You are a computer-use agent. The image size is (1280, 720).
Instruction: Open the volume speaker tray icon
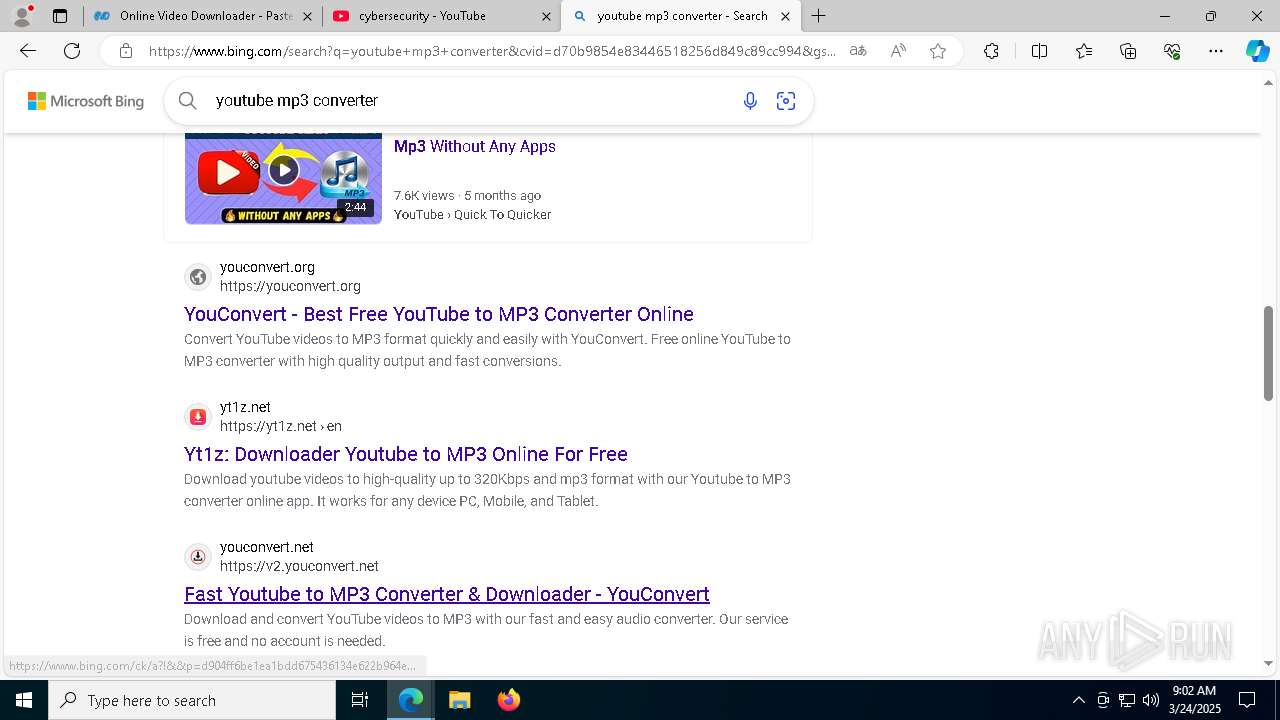pos(1151,700)
